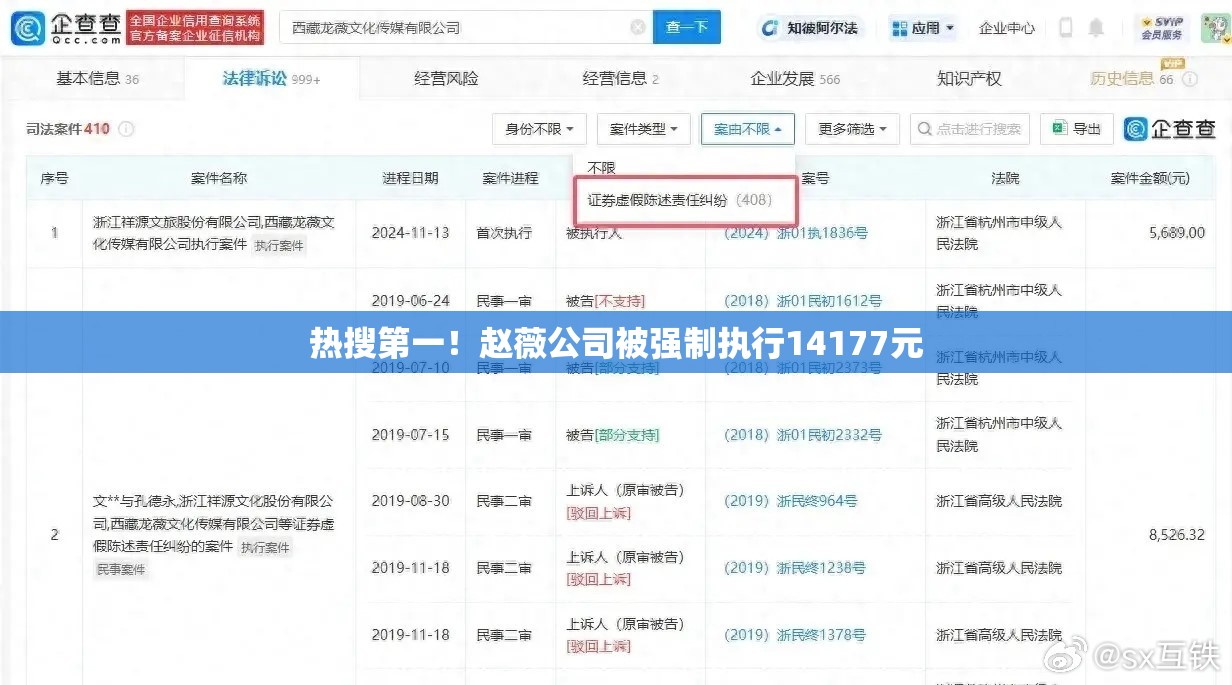Click the date 2024-11-13
Screen dimensions: 1232x685
click(410, 233)
